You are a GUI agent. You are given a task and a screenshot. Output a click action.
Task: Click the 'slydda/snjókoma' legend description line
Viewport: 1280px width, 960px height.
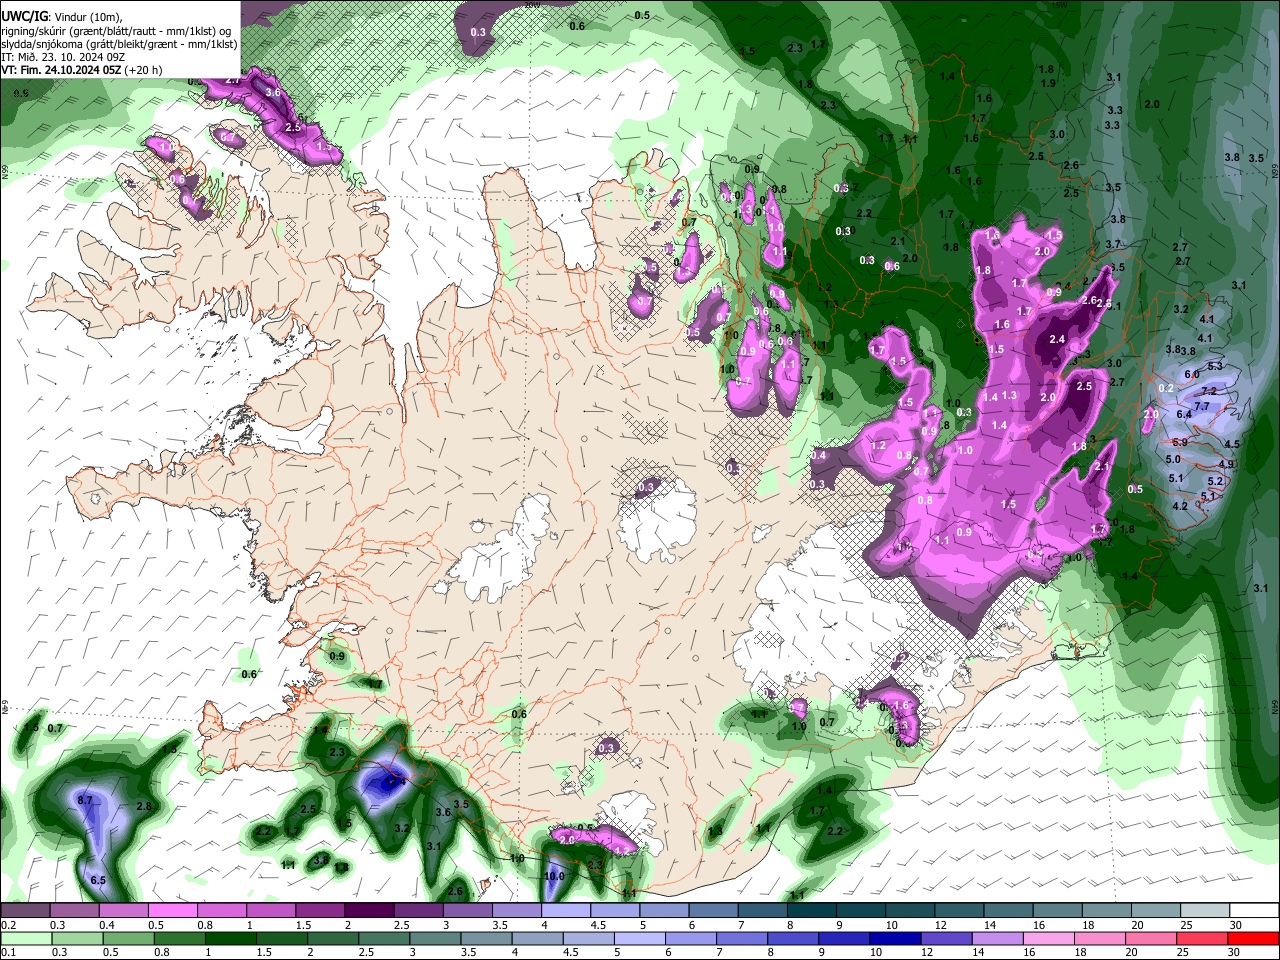point(119,43)
